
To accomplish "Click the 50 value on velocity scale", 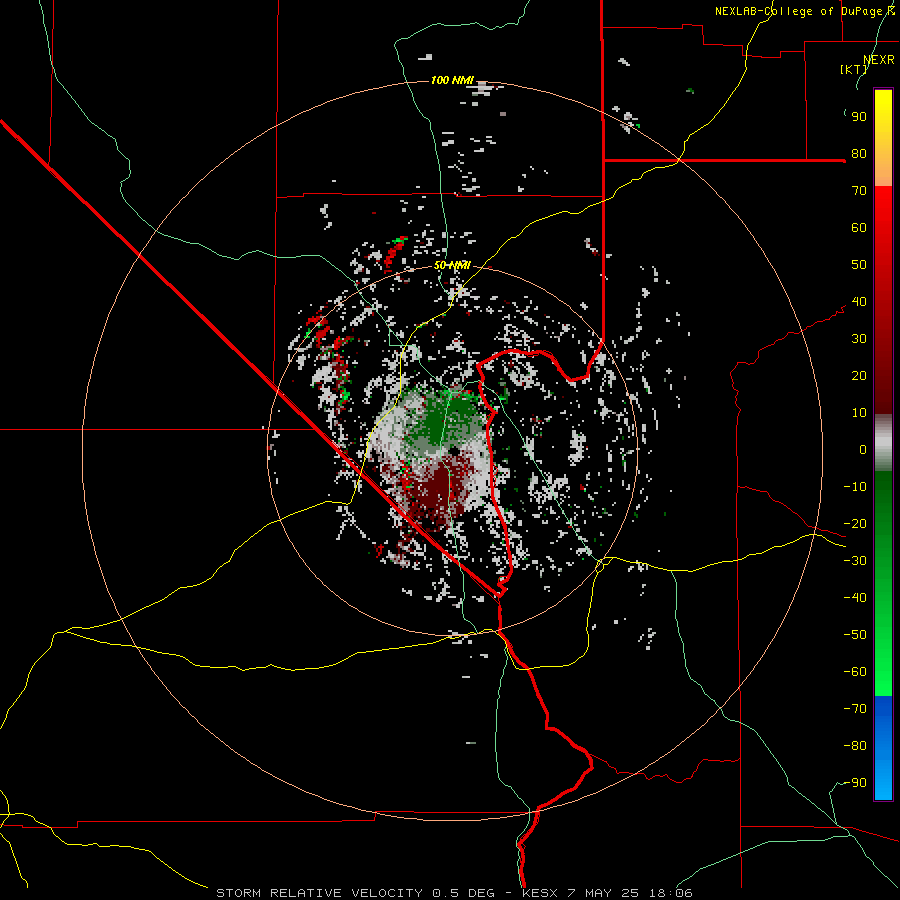I will (859, 265).
